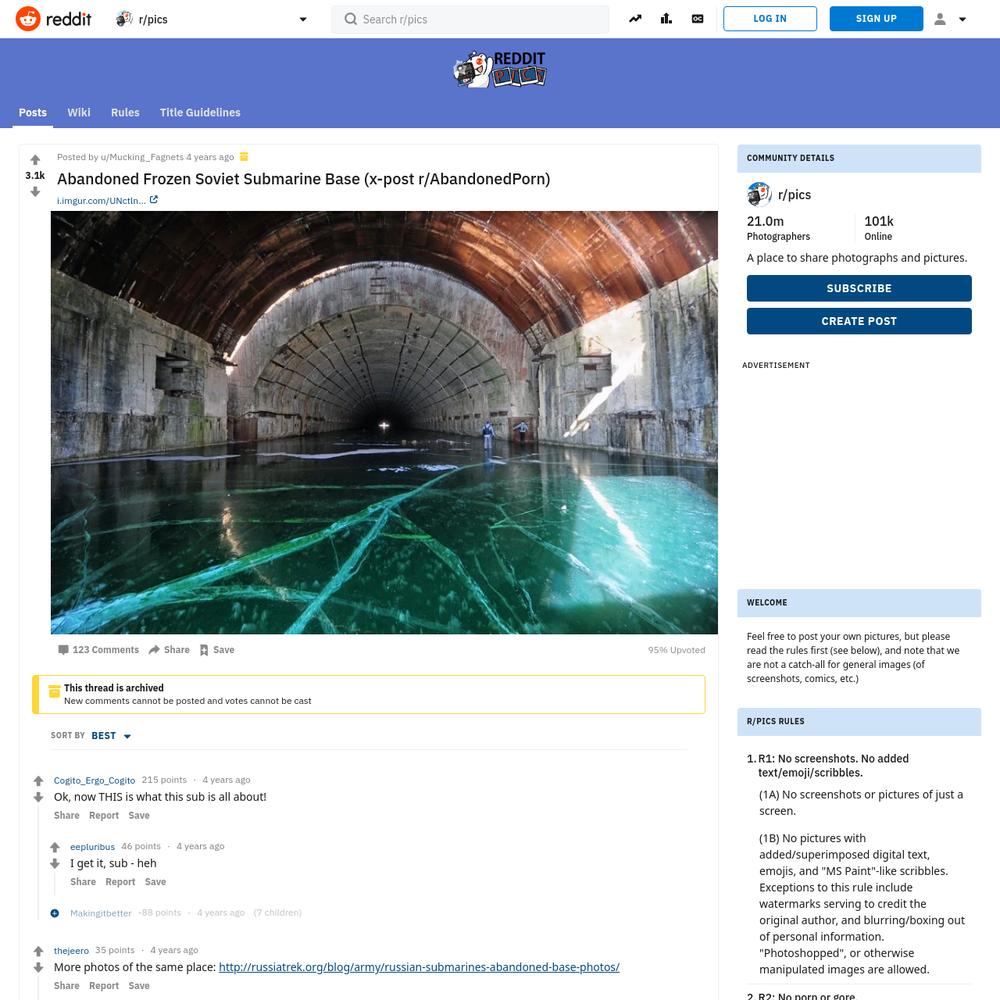
Task: Click the LOG IN button
Action: pyautogui.click(x=770, y=18)
